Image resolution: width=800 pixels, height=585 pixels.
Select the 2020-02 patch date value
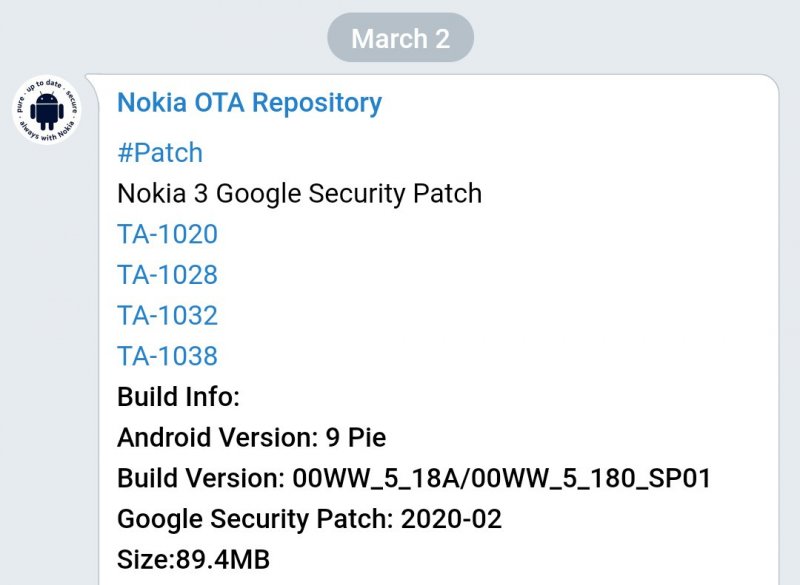(451, 519)
